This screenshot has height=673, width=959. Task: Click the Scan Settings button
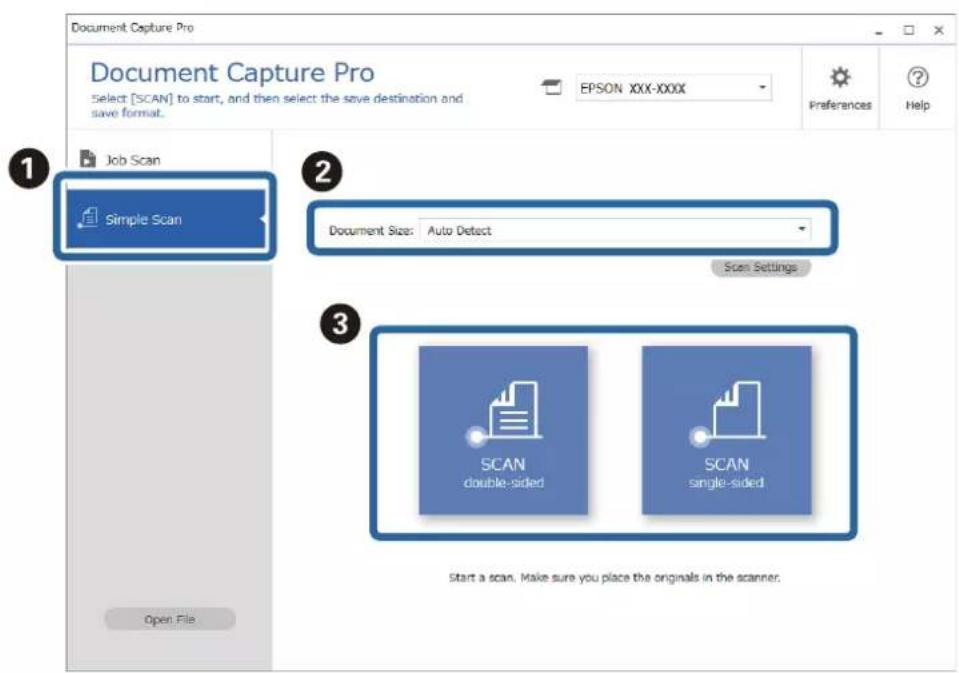click(x=760, y=267)
